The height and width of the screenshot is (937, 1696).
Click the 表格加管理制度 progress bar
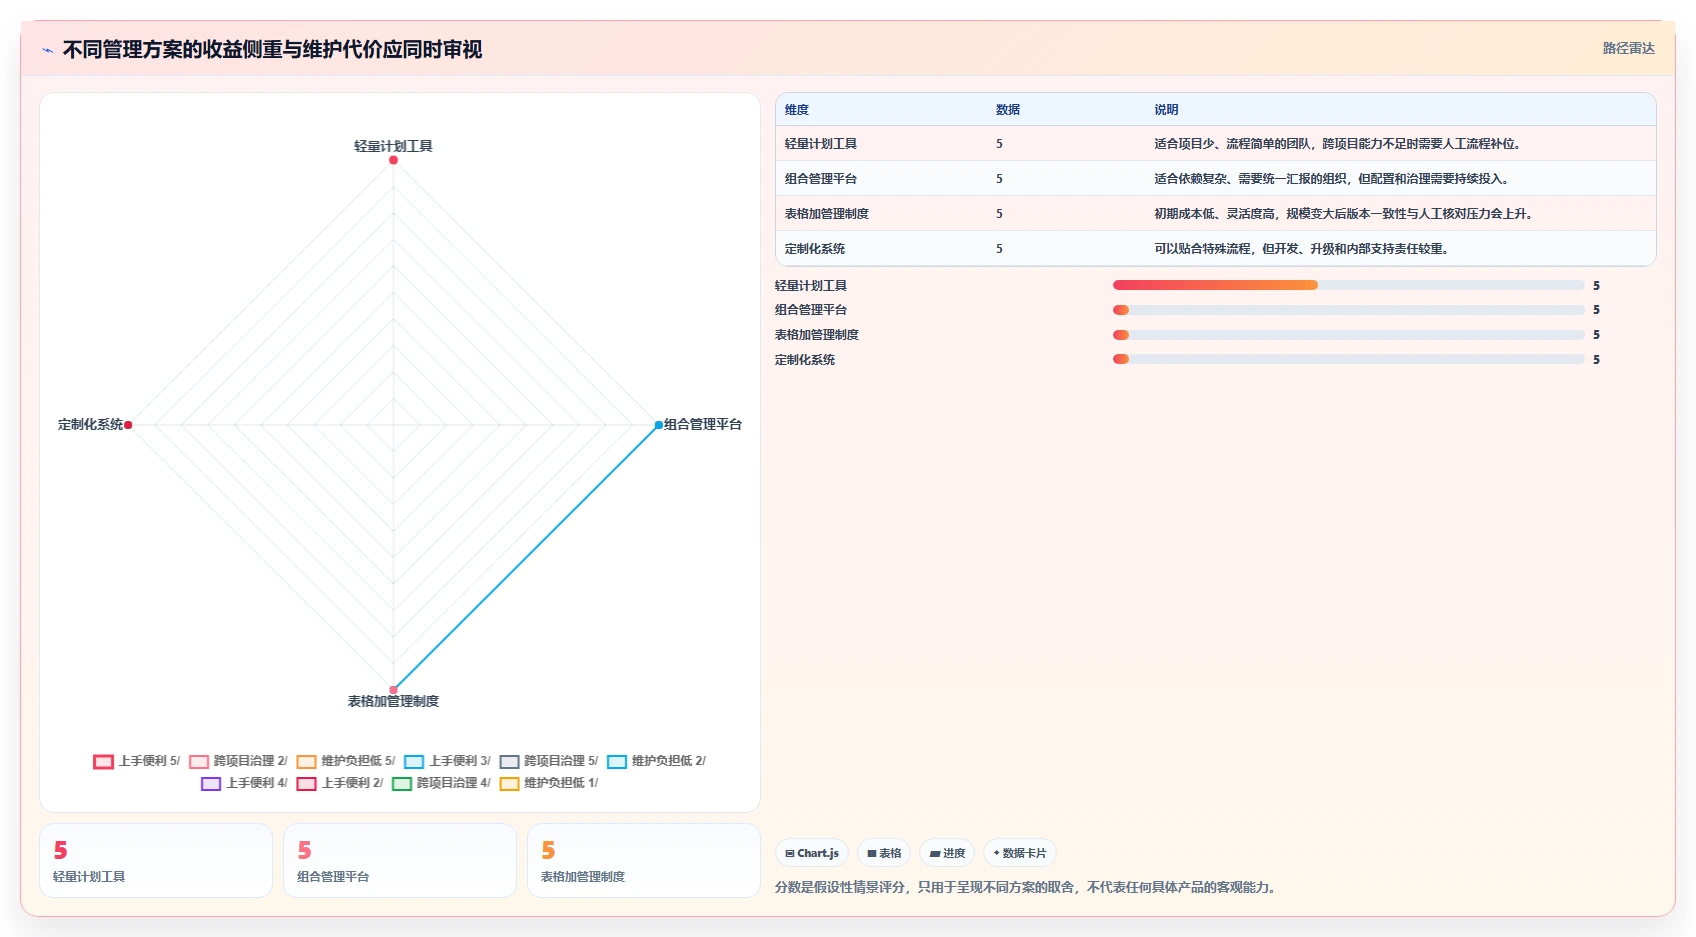(x=1348, y=335)
